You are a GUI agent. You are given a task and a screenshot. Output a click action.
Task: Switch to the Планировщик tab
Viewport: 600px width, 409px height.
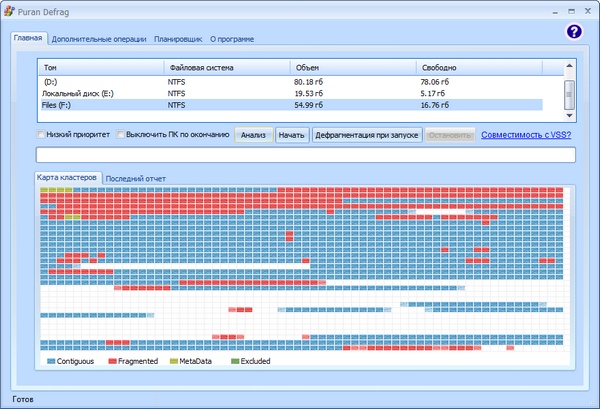coord(177,39)
